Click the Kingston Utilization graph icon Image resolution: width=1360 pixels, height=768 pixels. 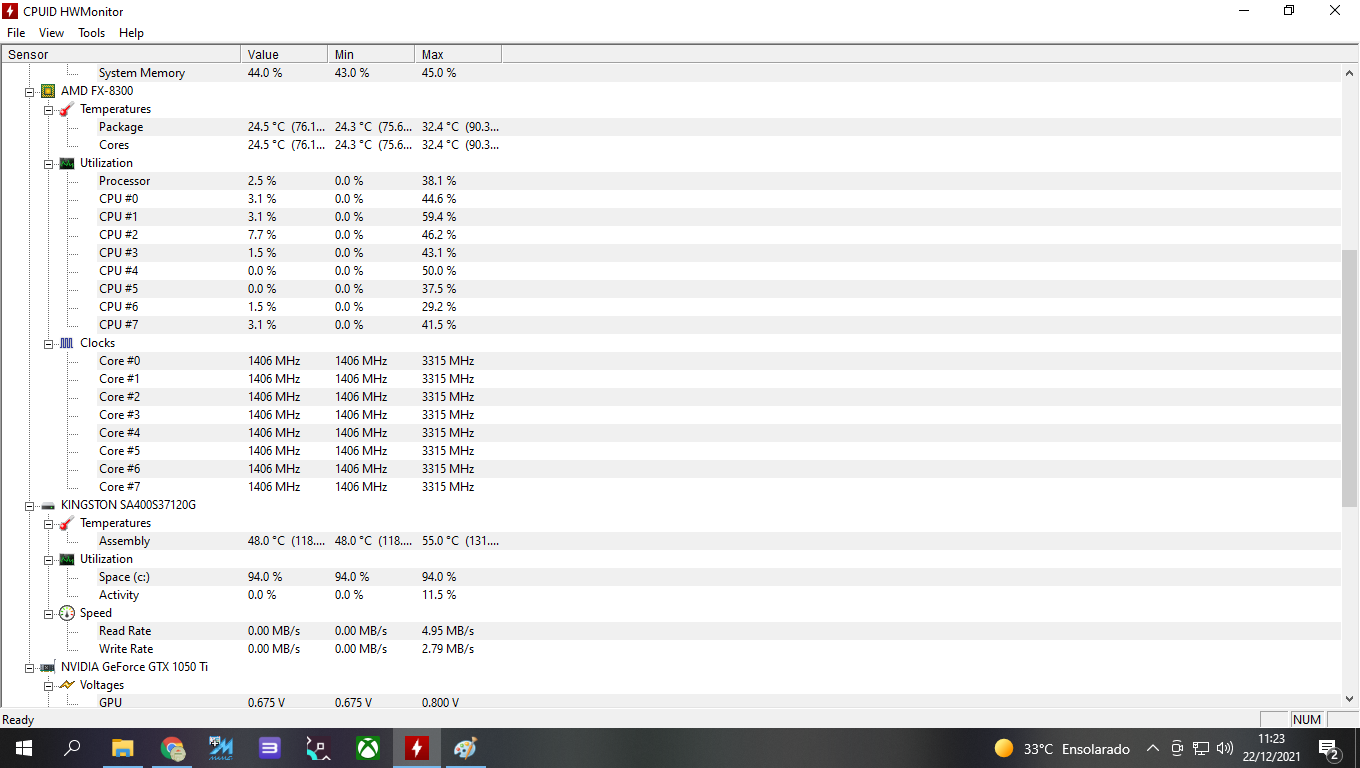[67, 559]
